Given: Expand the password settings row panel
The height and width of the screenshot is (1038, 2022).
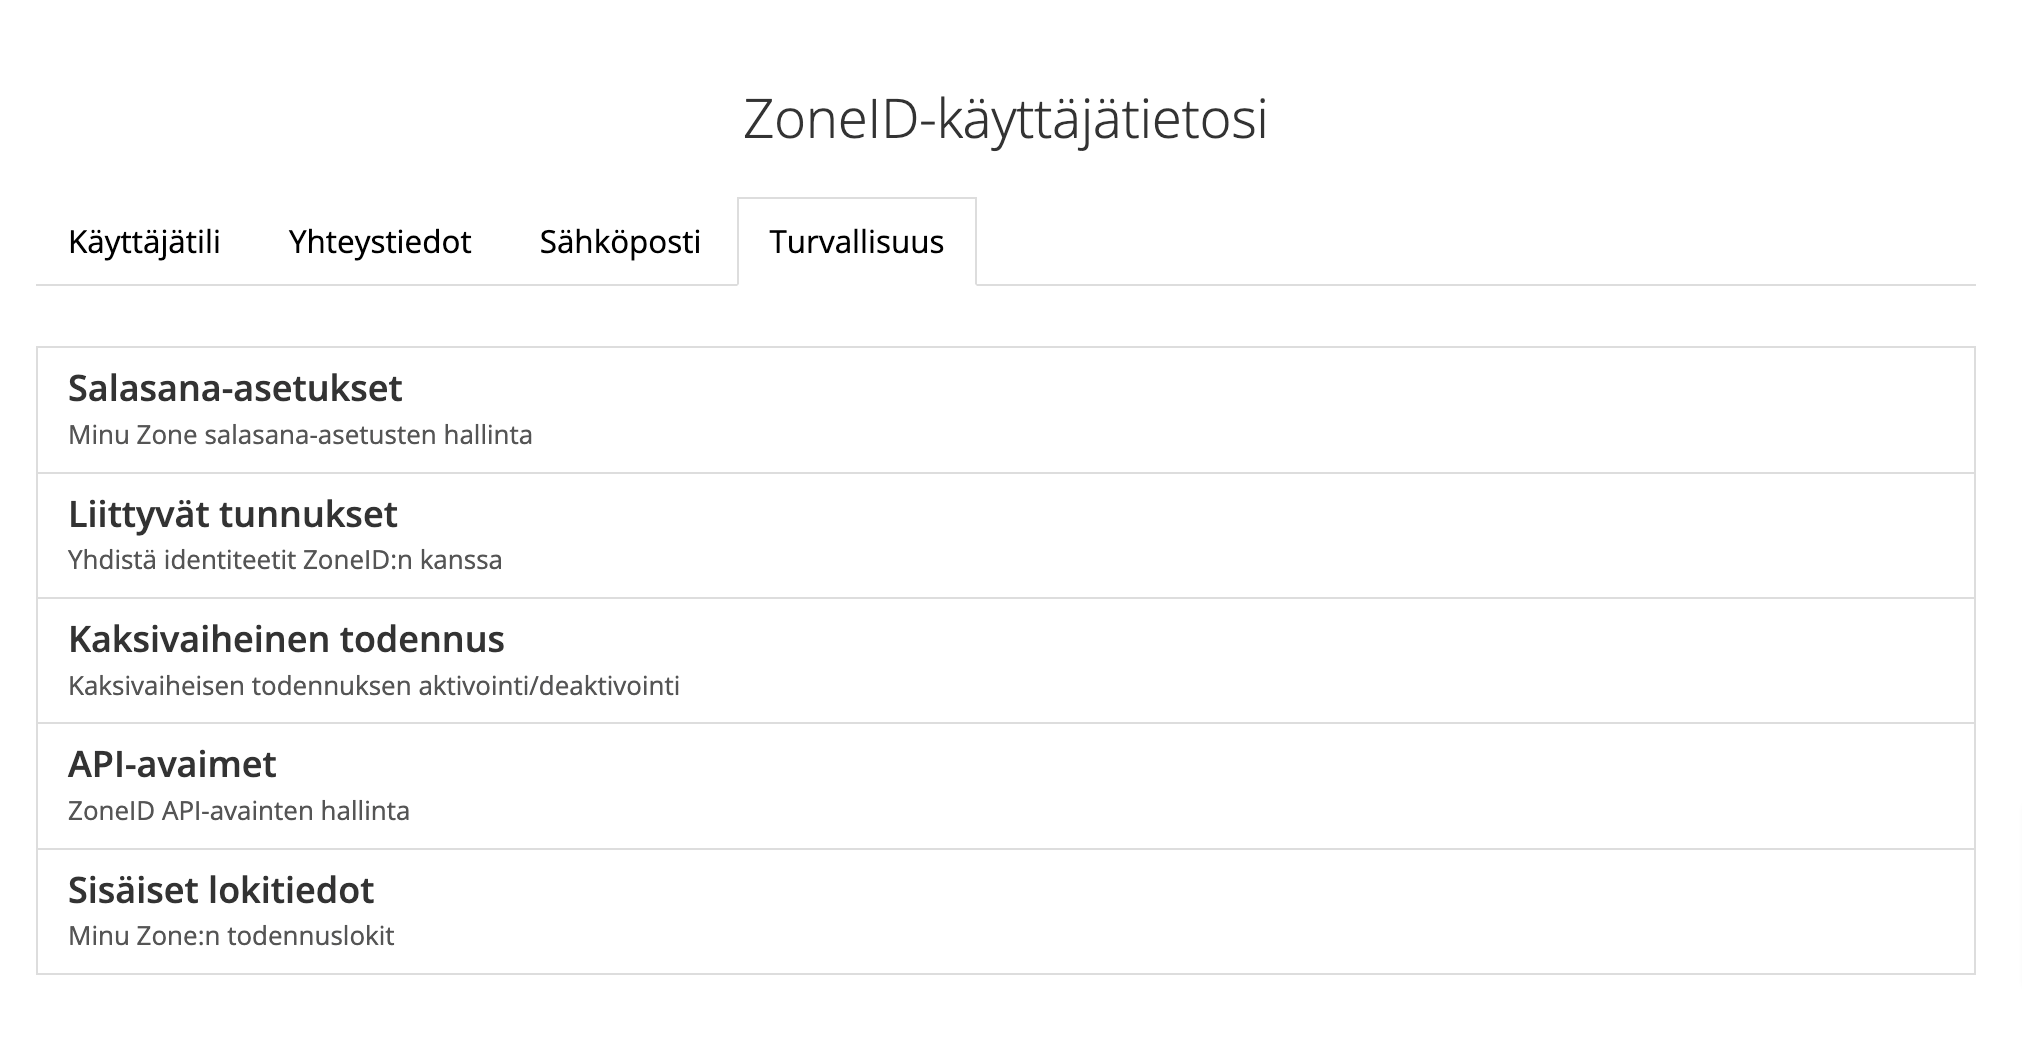Looking at the screenshot, I should click(x=1200, y=411).
